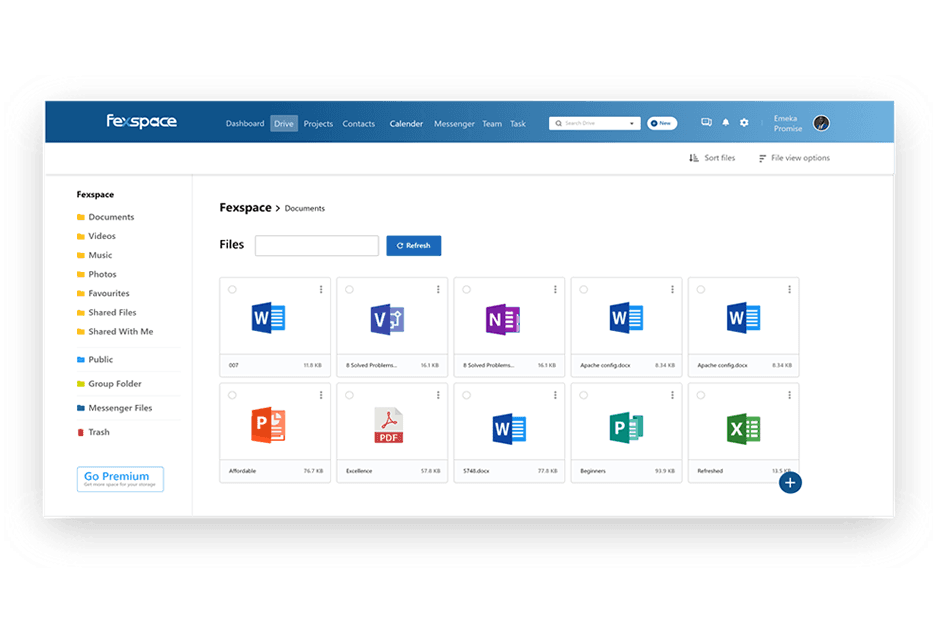
Task: Focus the Files filter text field
Action: pos(316,245)
